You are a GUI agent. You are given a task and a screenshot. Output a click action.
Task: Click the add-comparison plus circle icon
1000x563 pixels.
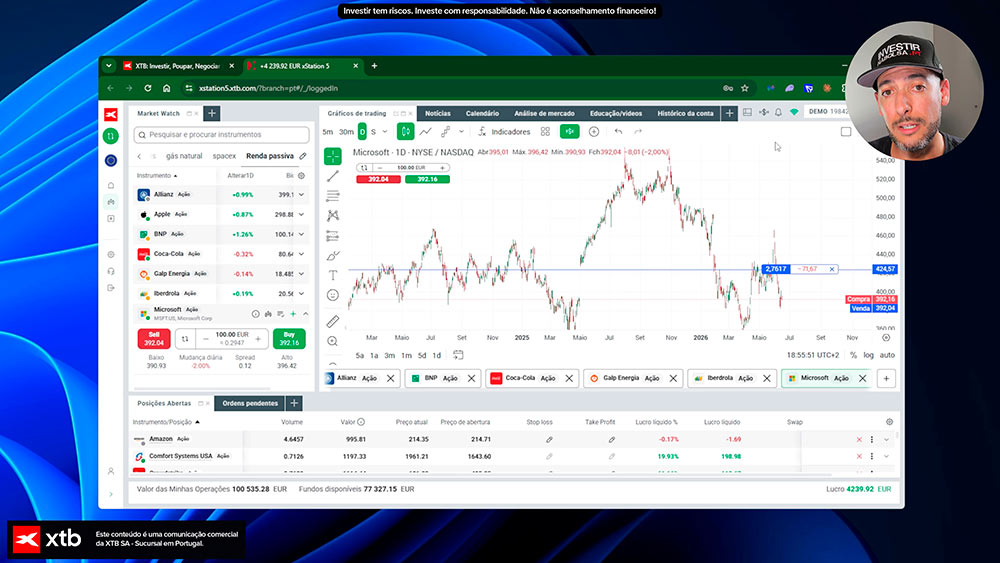pyautogui.click(x=594, y=131)
